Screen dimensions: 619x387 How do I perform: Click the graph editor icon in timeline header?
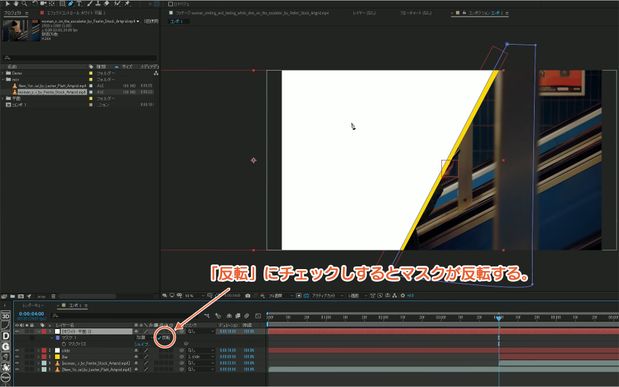[x=258, y=316]
